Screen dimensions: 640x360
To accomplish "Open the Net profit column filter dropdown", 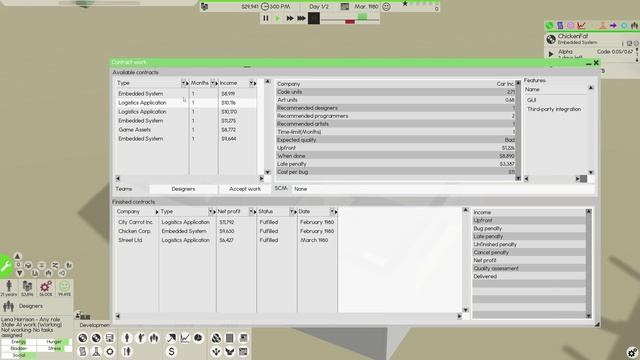I will [x=251, y=212].
